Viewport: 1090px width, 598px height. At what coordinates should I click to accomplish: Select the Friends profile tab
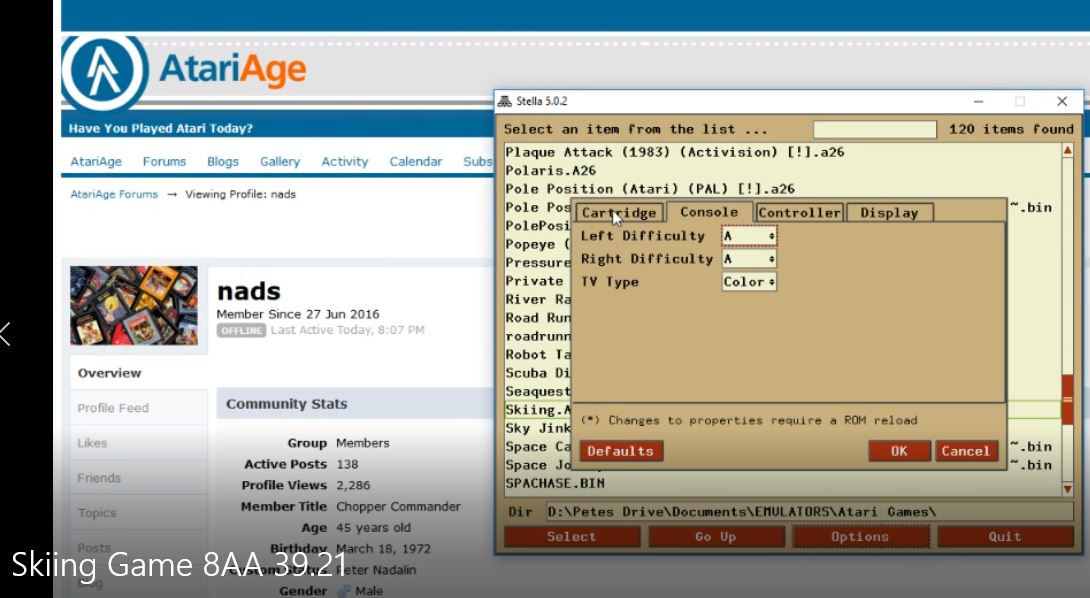(138, 478)
